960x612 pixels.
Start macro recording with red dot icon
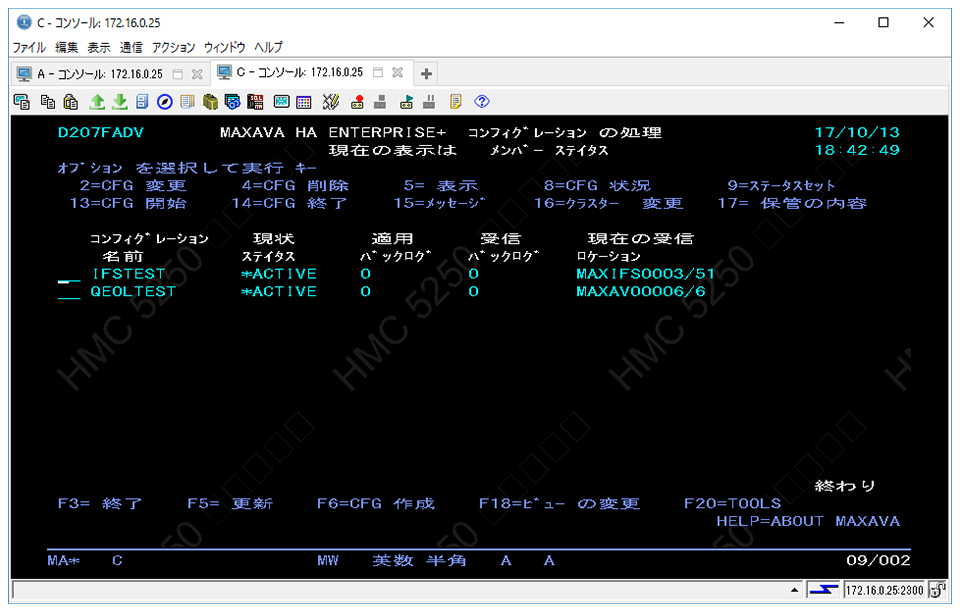pos(358,102)
